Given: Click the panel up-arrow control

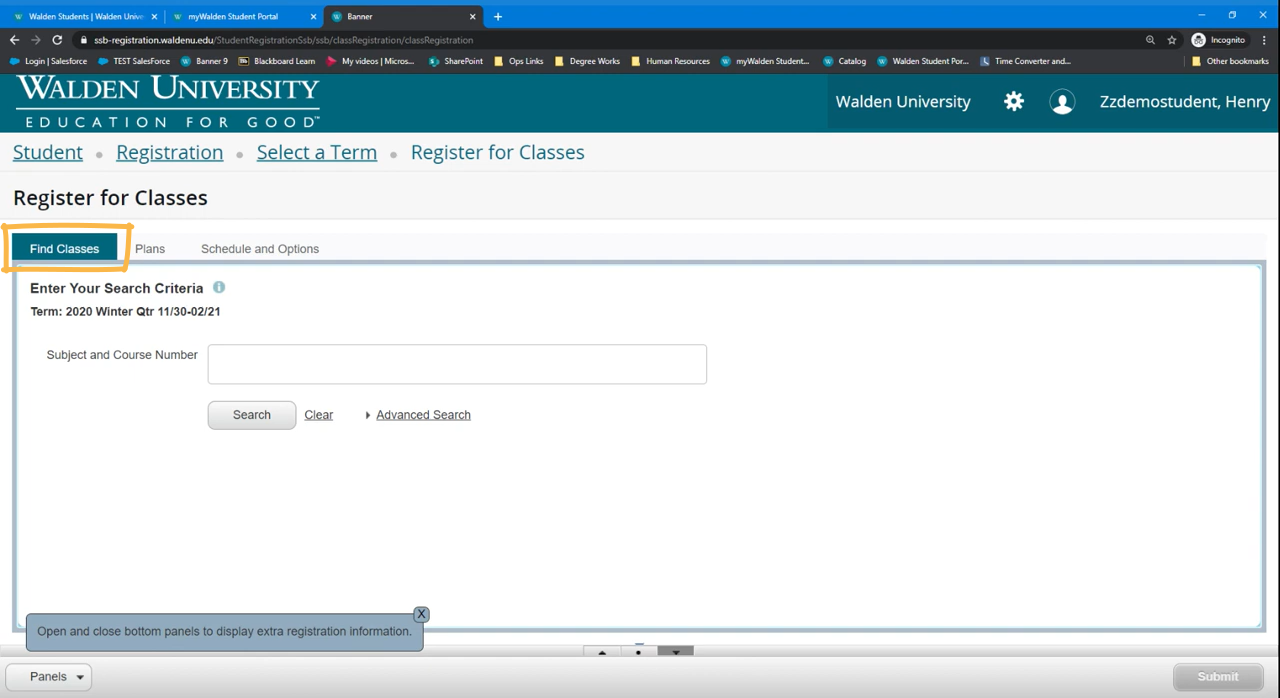Looking at the screenshot, I should click(602, 652).
